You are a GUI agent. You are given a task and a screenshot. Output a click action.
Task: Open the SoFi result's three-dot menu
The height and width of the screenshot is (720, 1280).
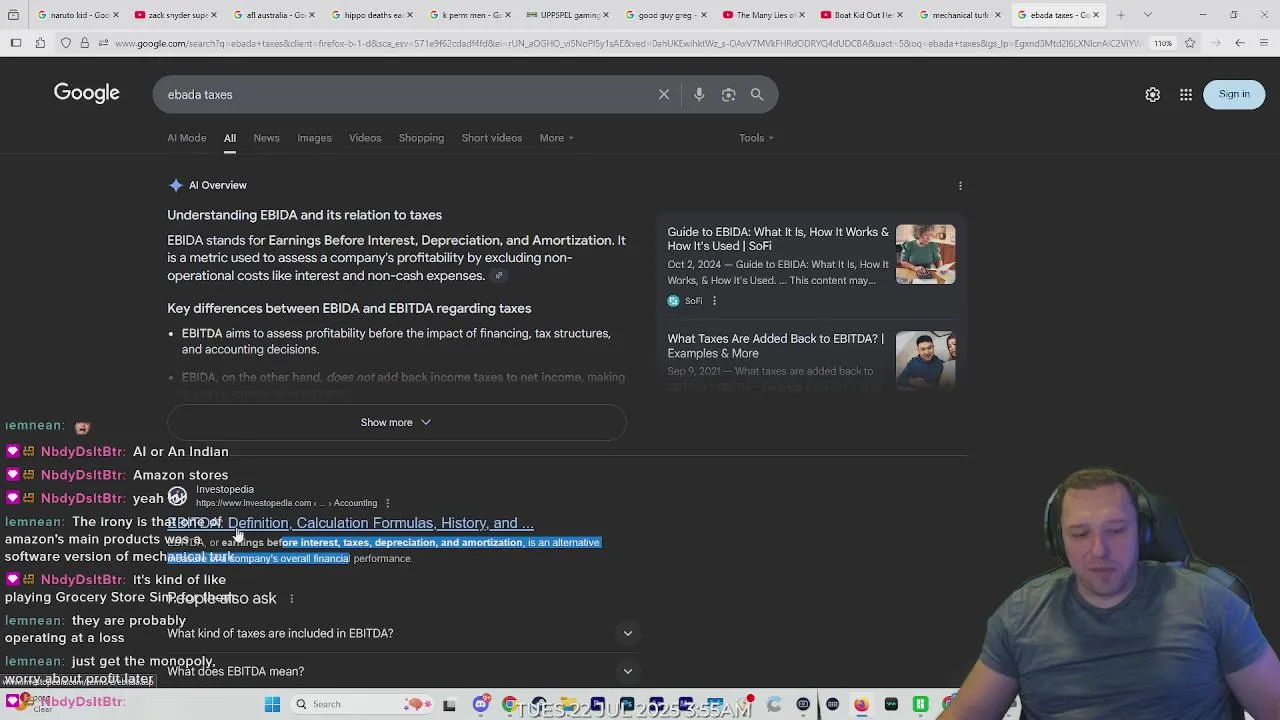713,301
